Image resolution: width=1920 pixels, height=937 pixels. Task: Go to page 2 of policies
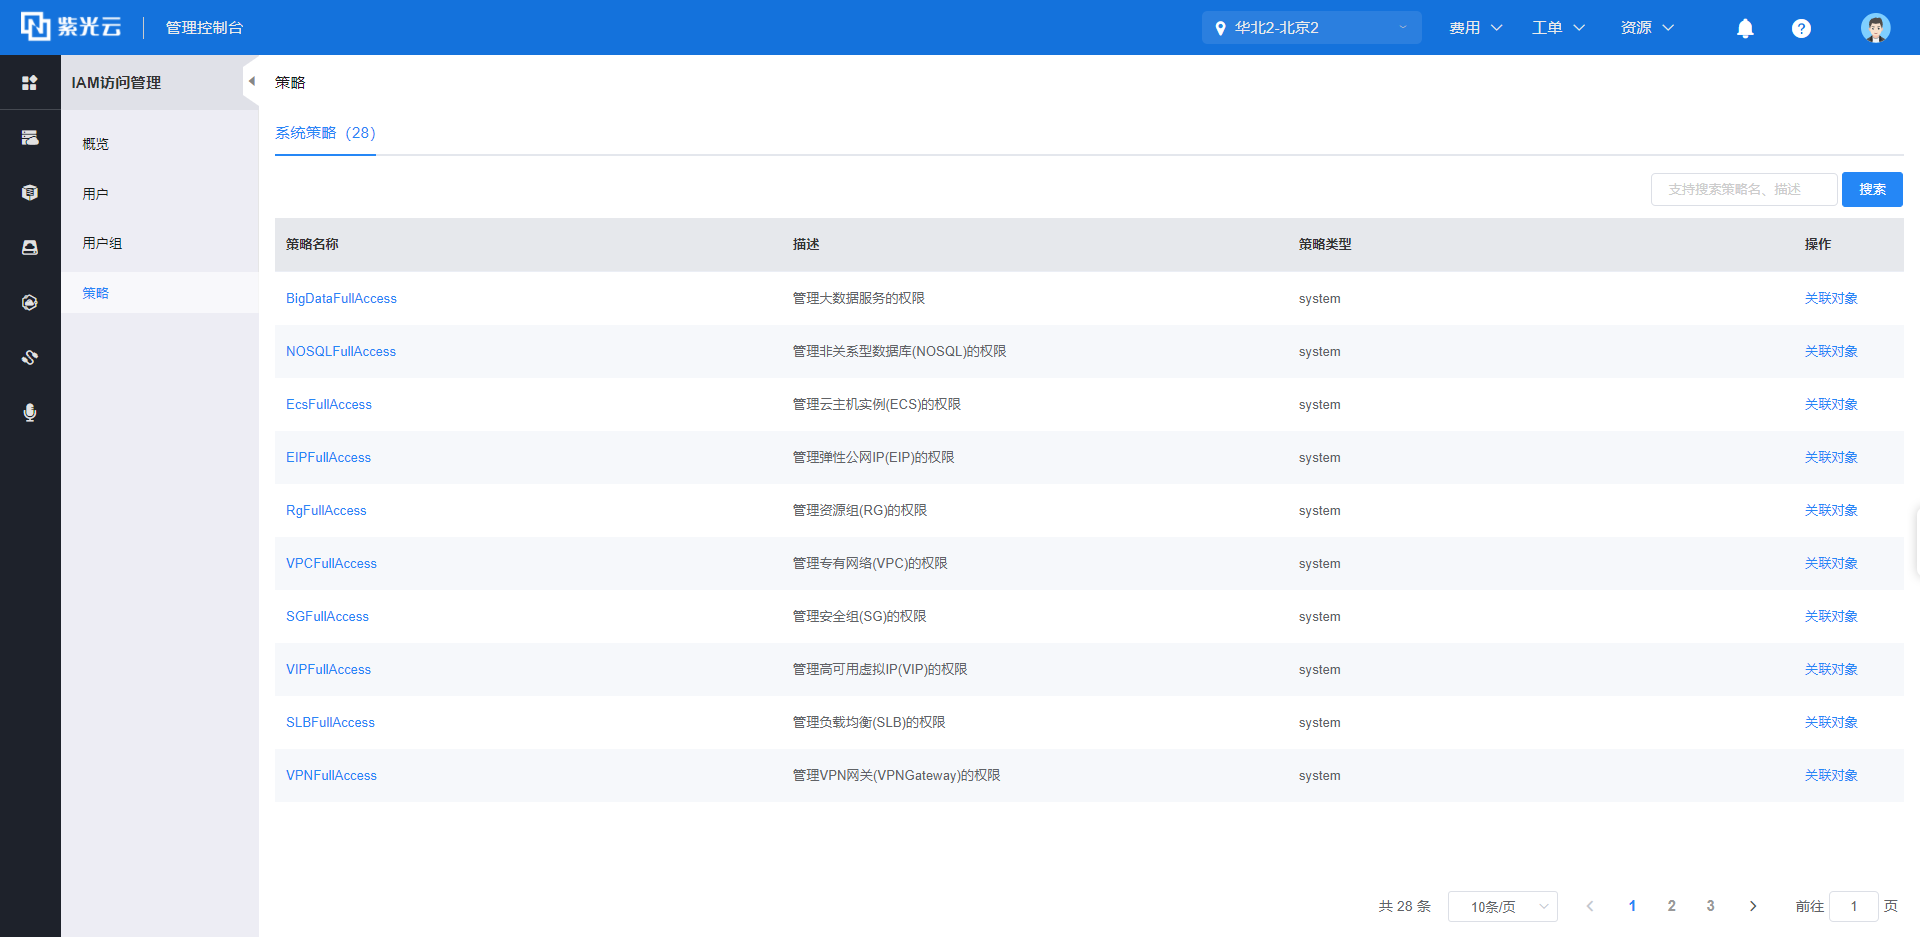(1671, 906)
